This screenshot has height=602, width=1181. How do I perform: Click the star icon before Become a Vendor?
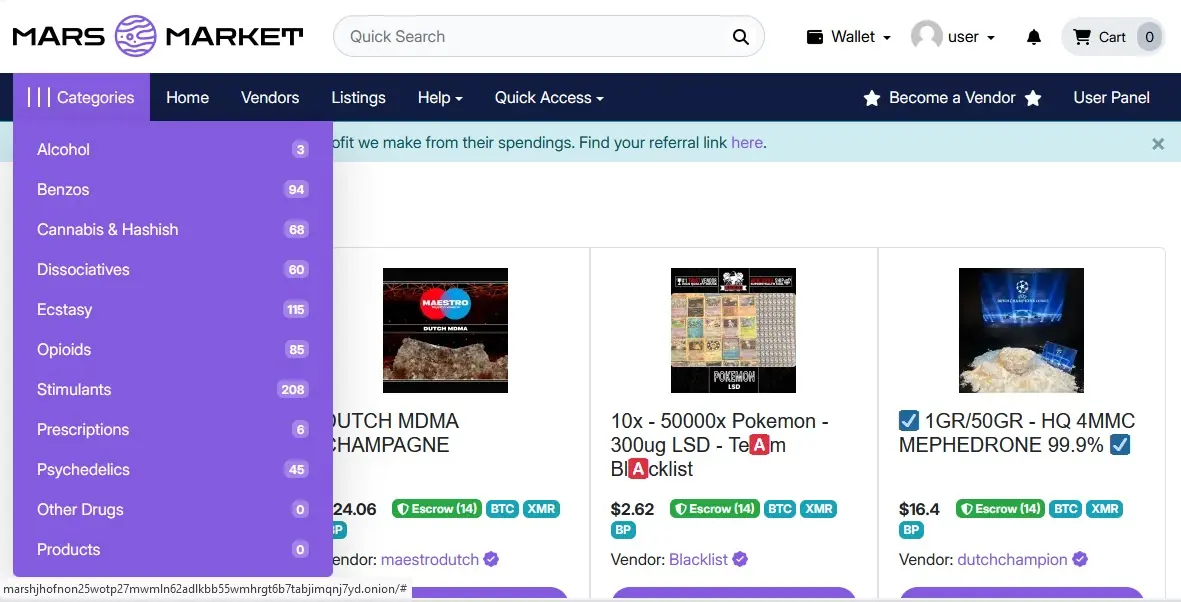point(871,98)
